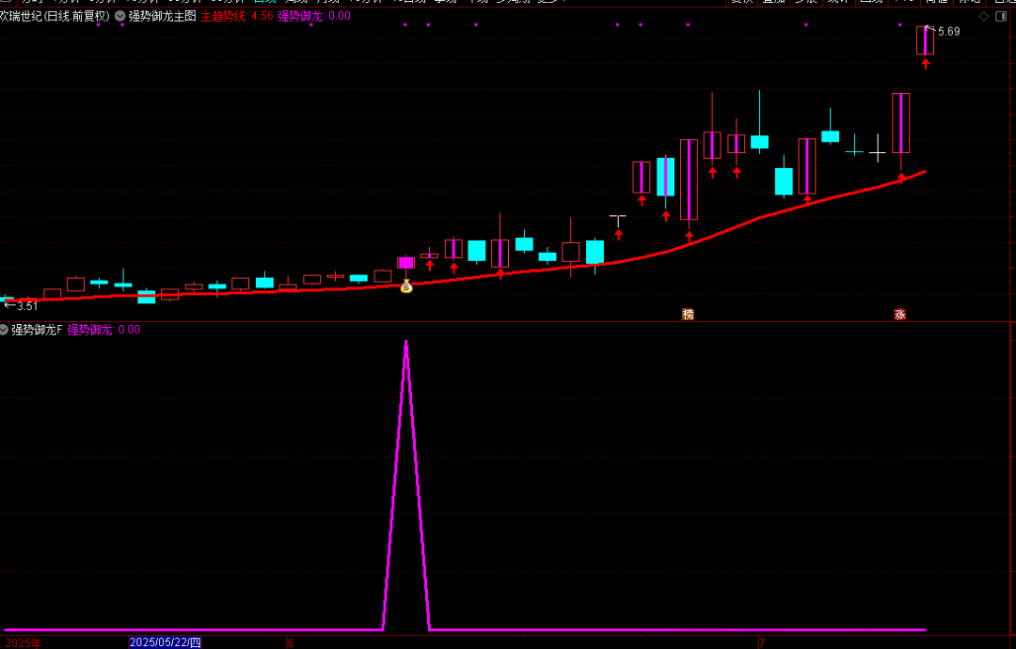Click the white cross doji candlestick

(877, 152)
